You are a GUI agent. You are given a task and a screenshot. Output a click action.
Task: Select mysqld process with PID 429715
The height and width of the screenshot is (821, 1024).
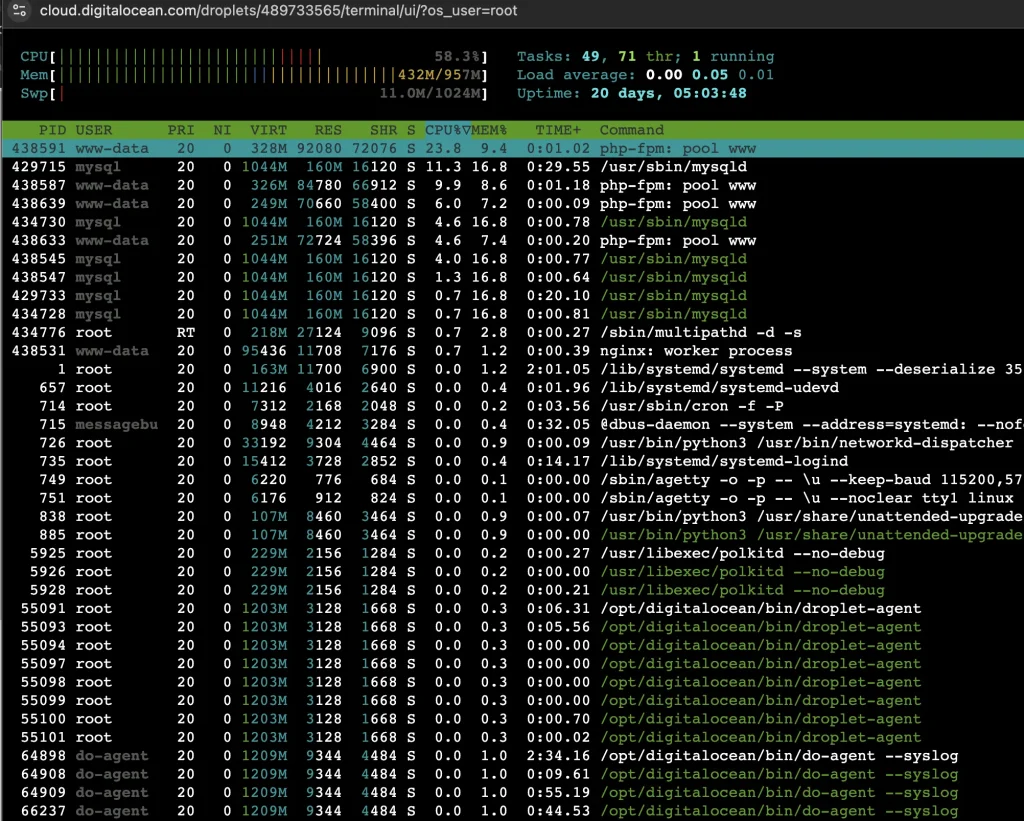pyautogui.click(x=512, y=167)
